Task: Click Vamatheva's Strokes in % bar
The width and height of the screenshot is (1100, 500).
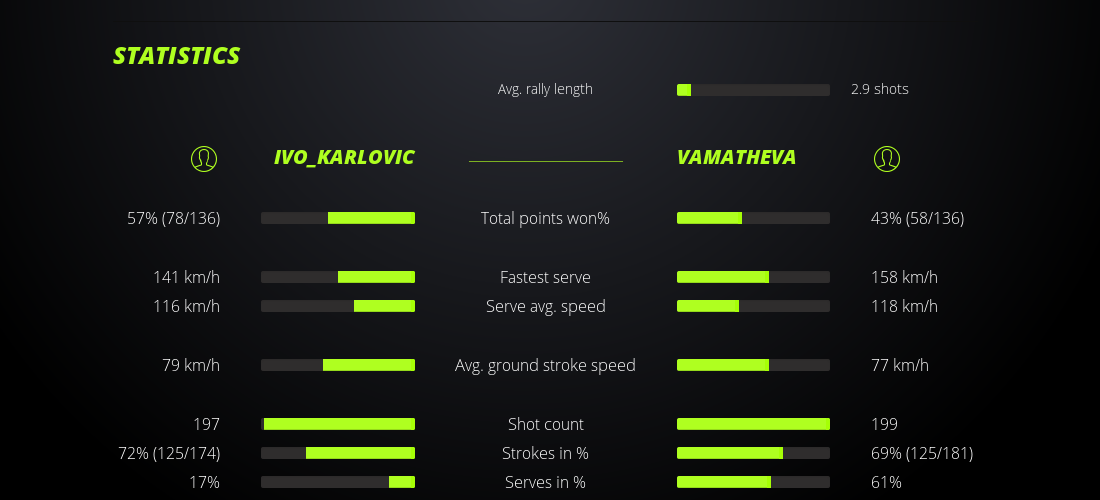Action: [753, 453]
